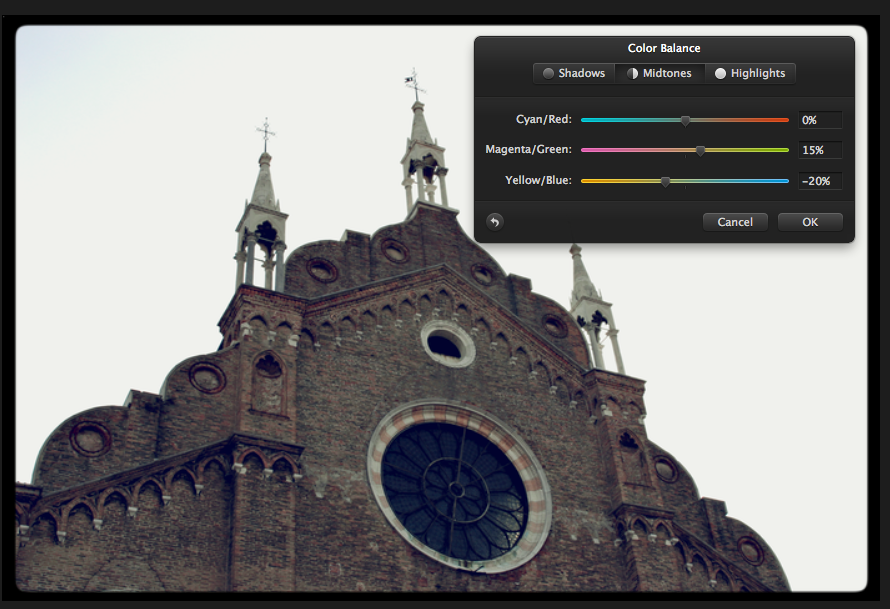
Task: Confirm changes with OK
Action: coord(810,222)
